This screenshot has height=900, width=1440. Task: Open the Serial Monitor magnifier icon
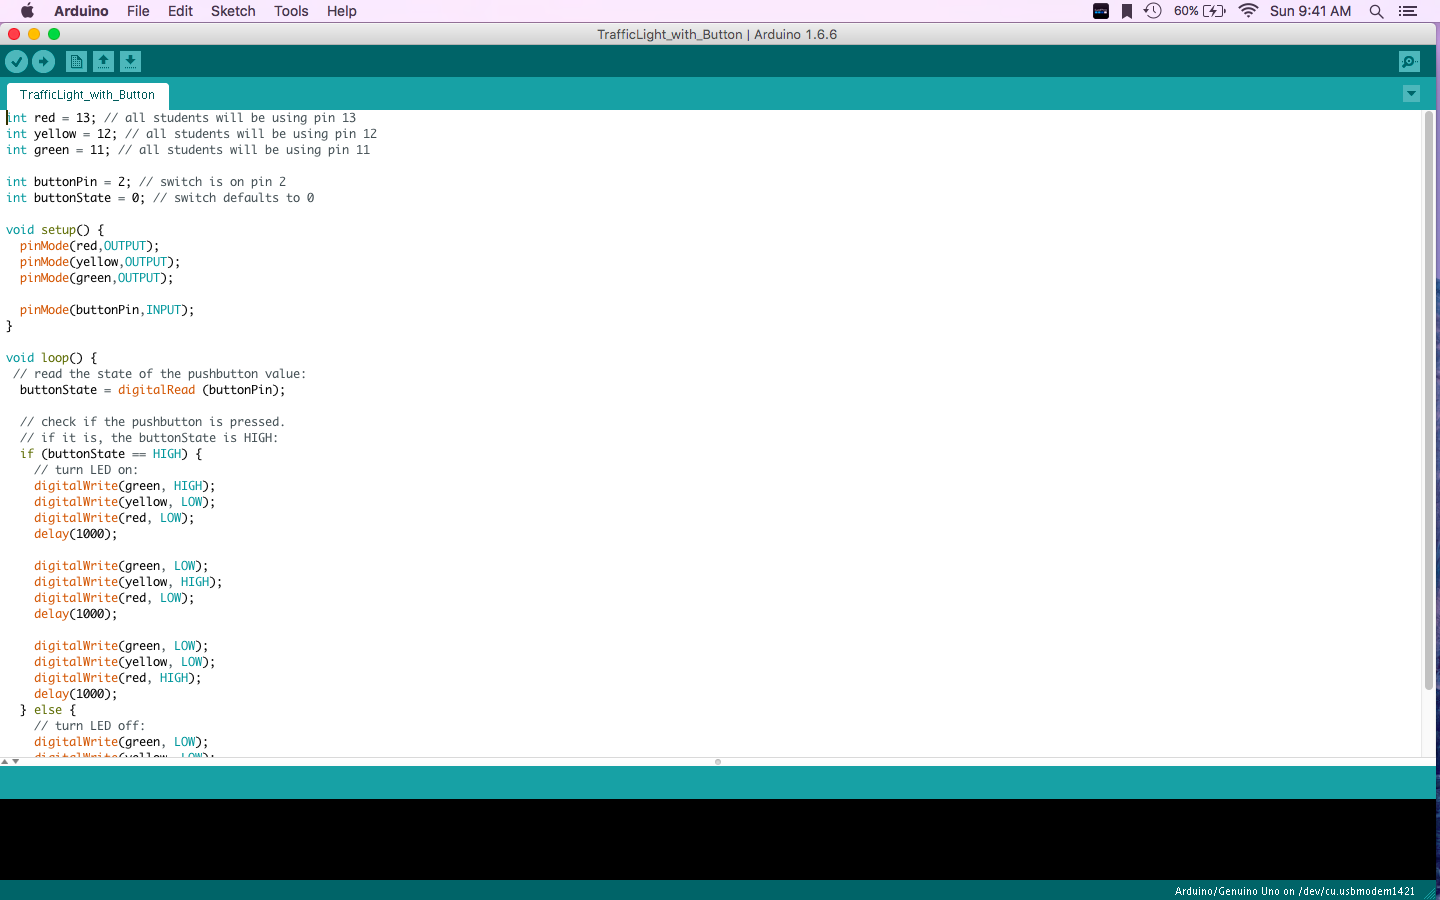1409,62
